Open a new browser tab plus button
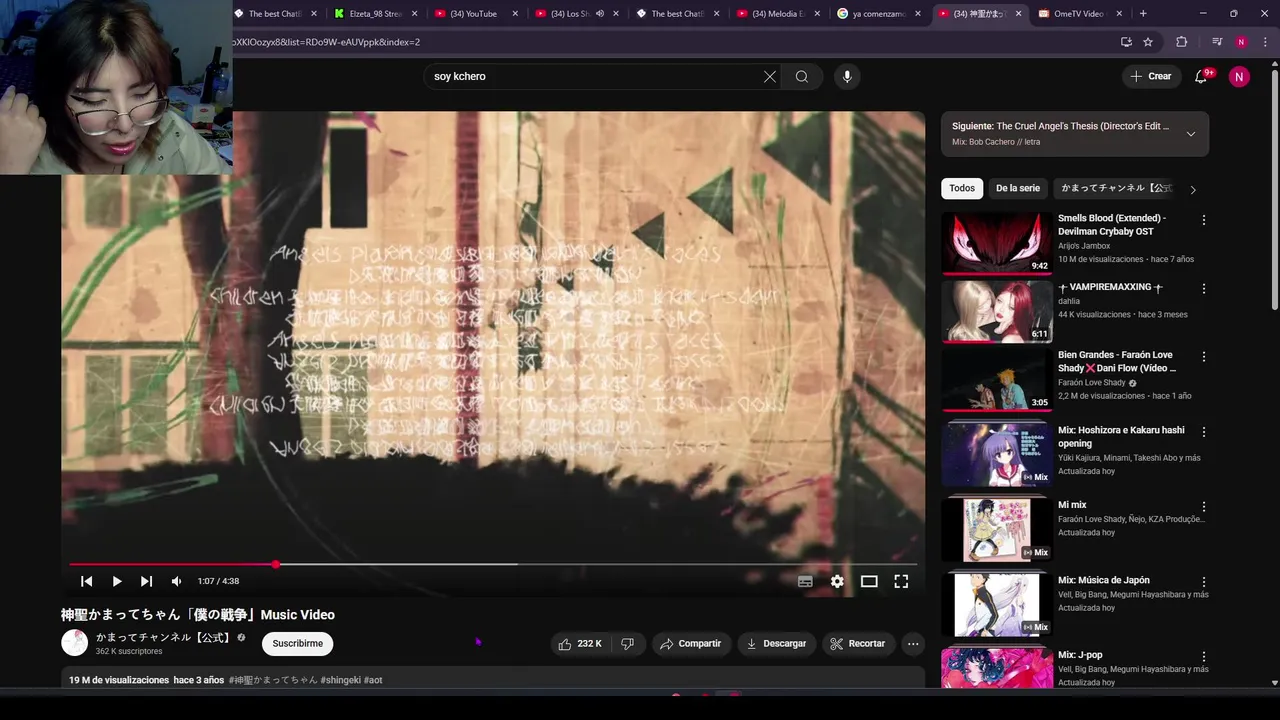The height and width of the screenshot is (720, 1280). [x=1143, y=14]
